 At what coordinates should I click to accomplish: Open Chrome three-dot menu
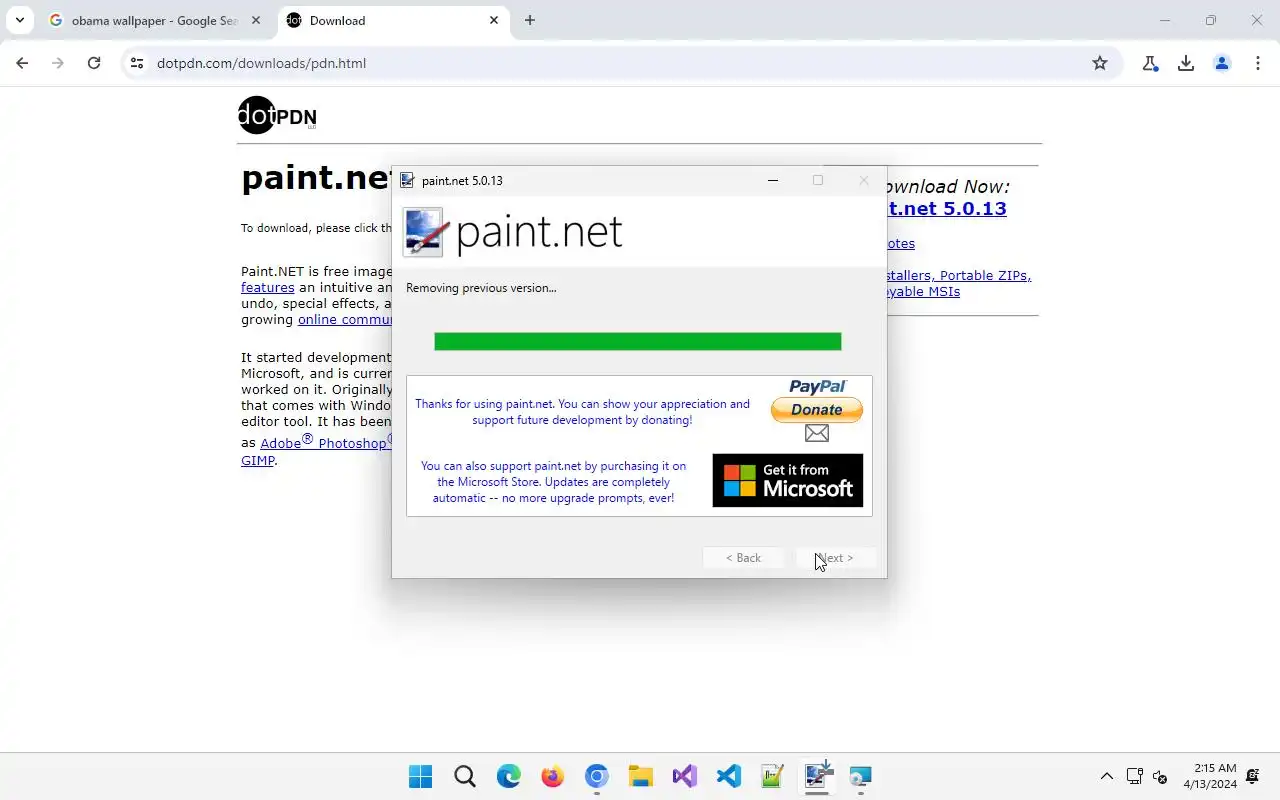click(x=1258, y=63)
